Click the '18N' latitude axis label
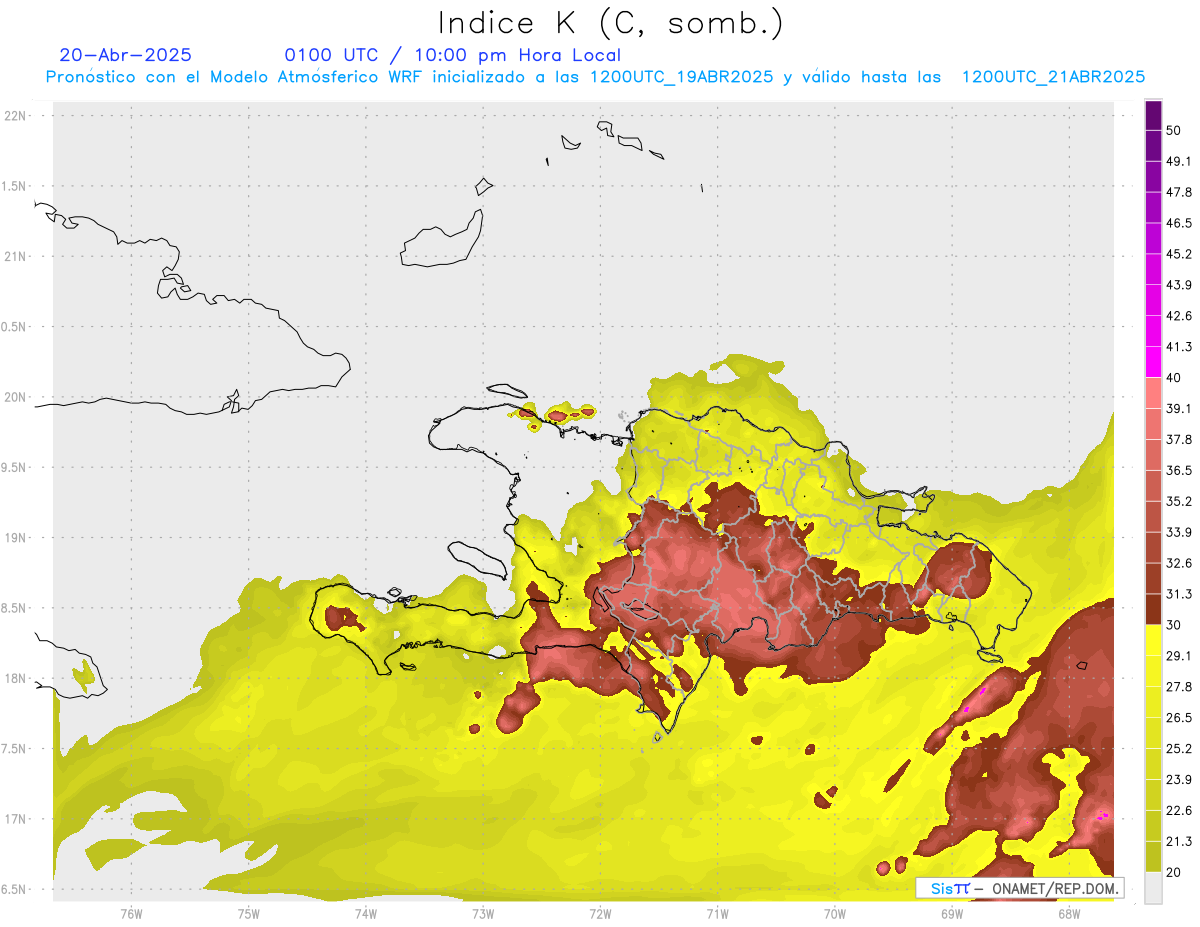This screenshot has width=1200, height=927. coord(15,678)
